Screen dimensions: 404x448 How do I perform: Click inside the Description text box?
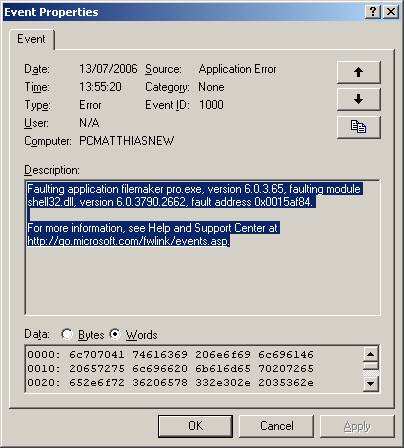(202, 247)
